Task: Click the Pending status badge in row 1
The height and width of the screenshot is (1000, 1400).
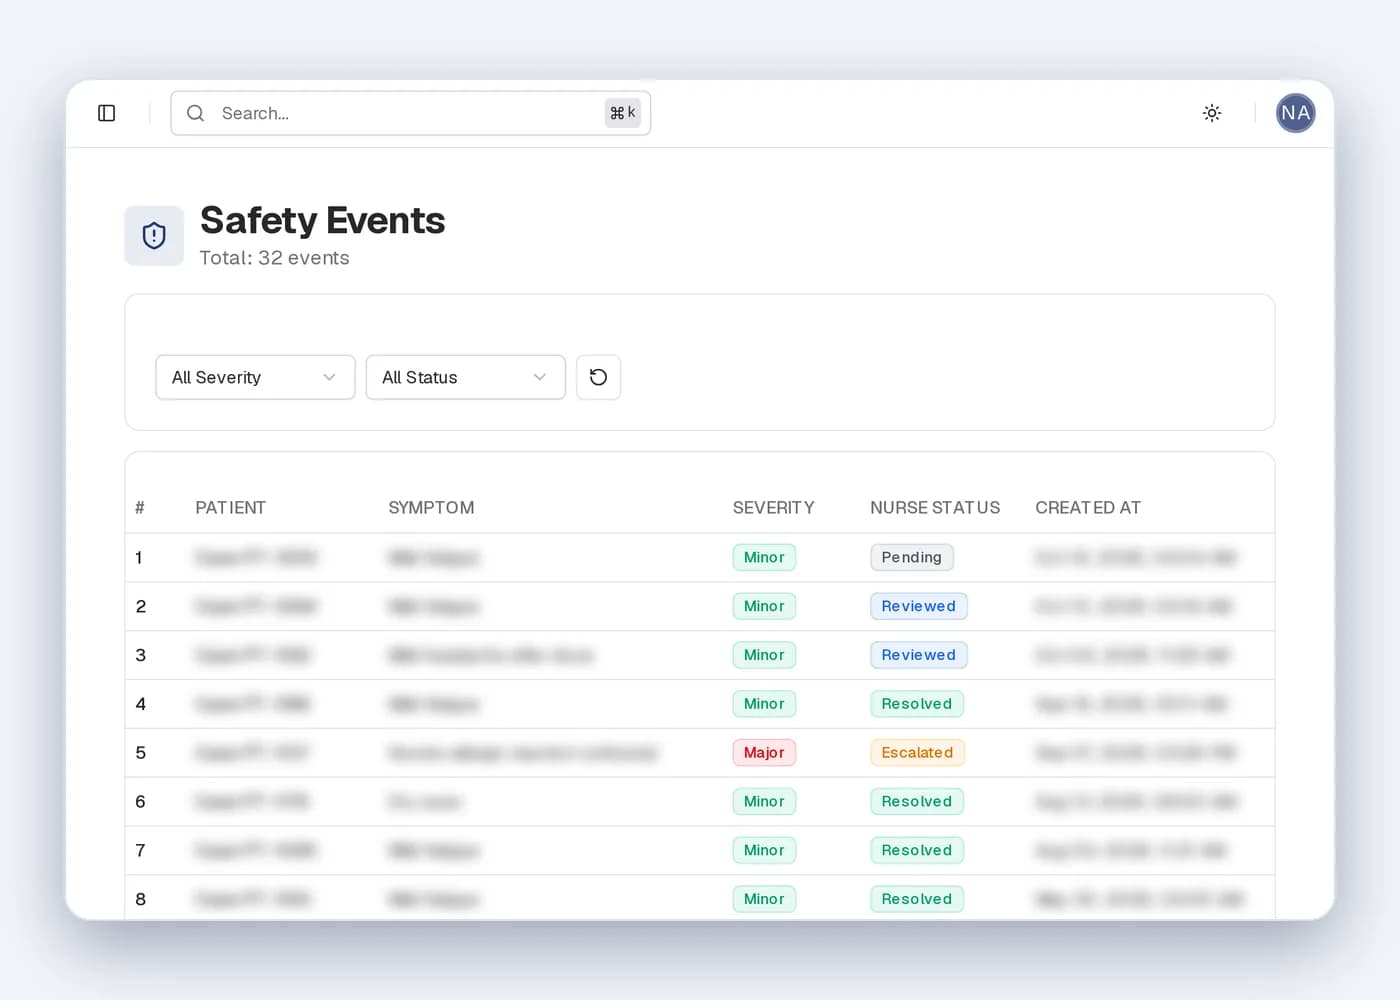Action: pos(912,557)
